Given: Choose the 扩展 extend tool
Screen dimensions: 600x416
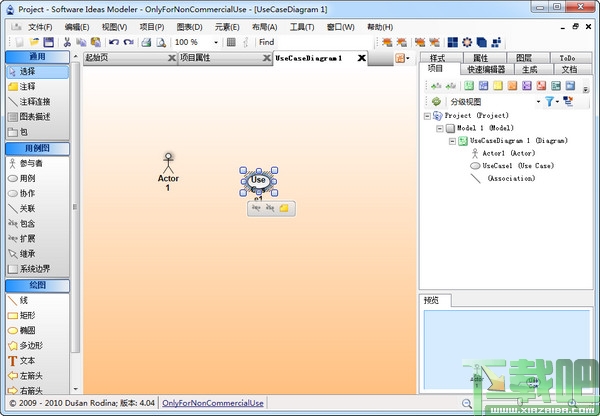Looking at the screenshot, I should point(37,239).
